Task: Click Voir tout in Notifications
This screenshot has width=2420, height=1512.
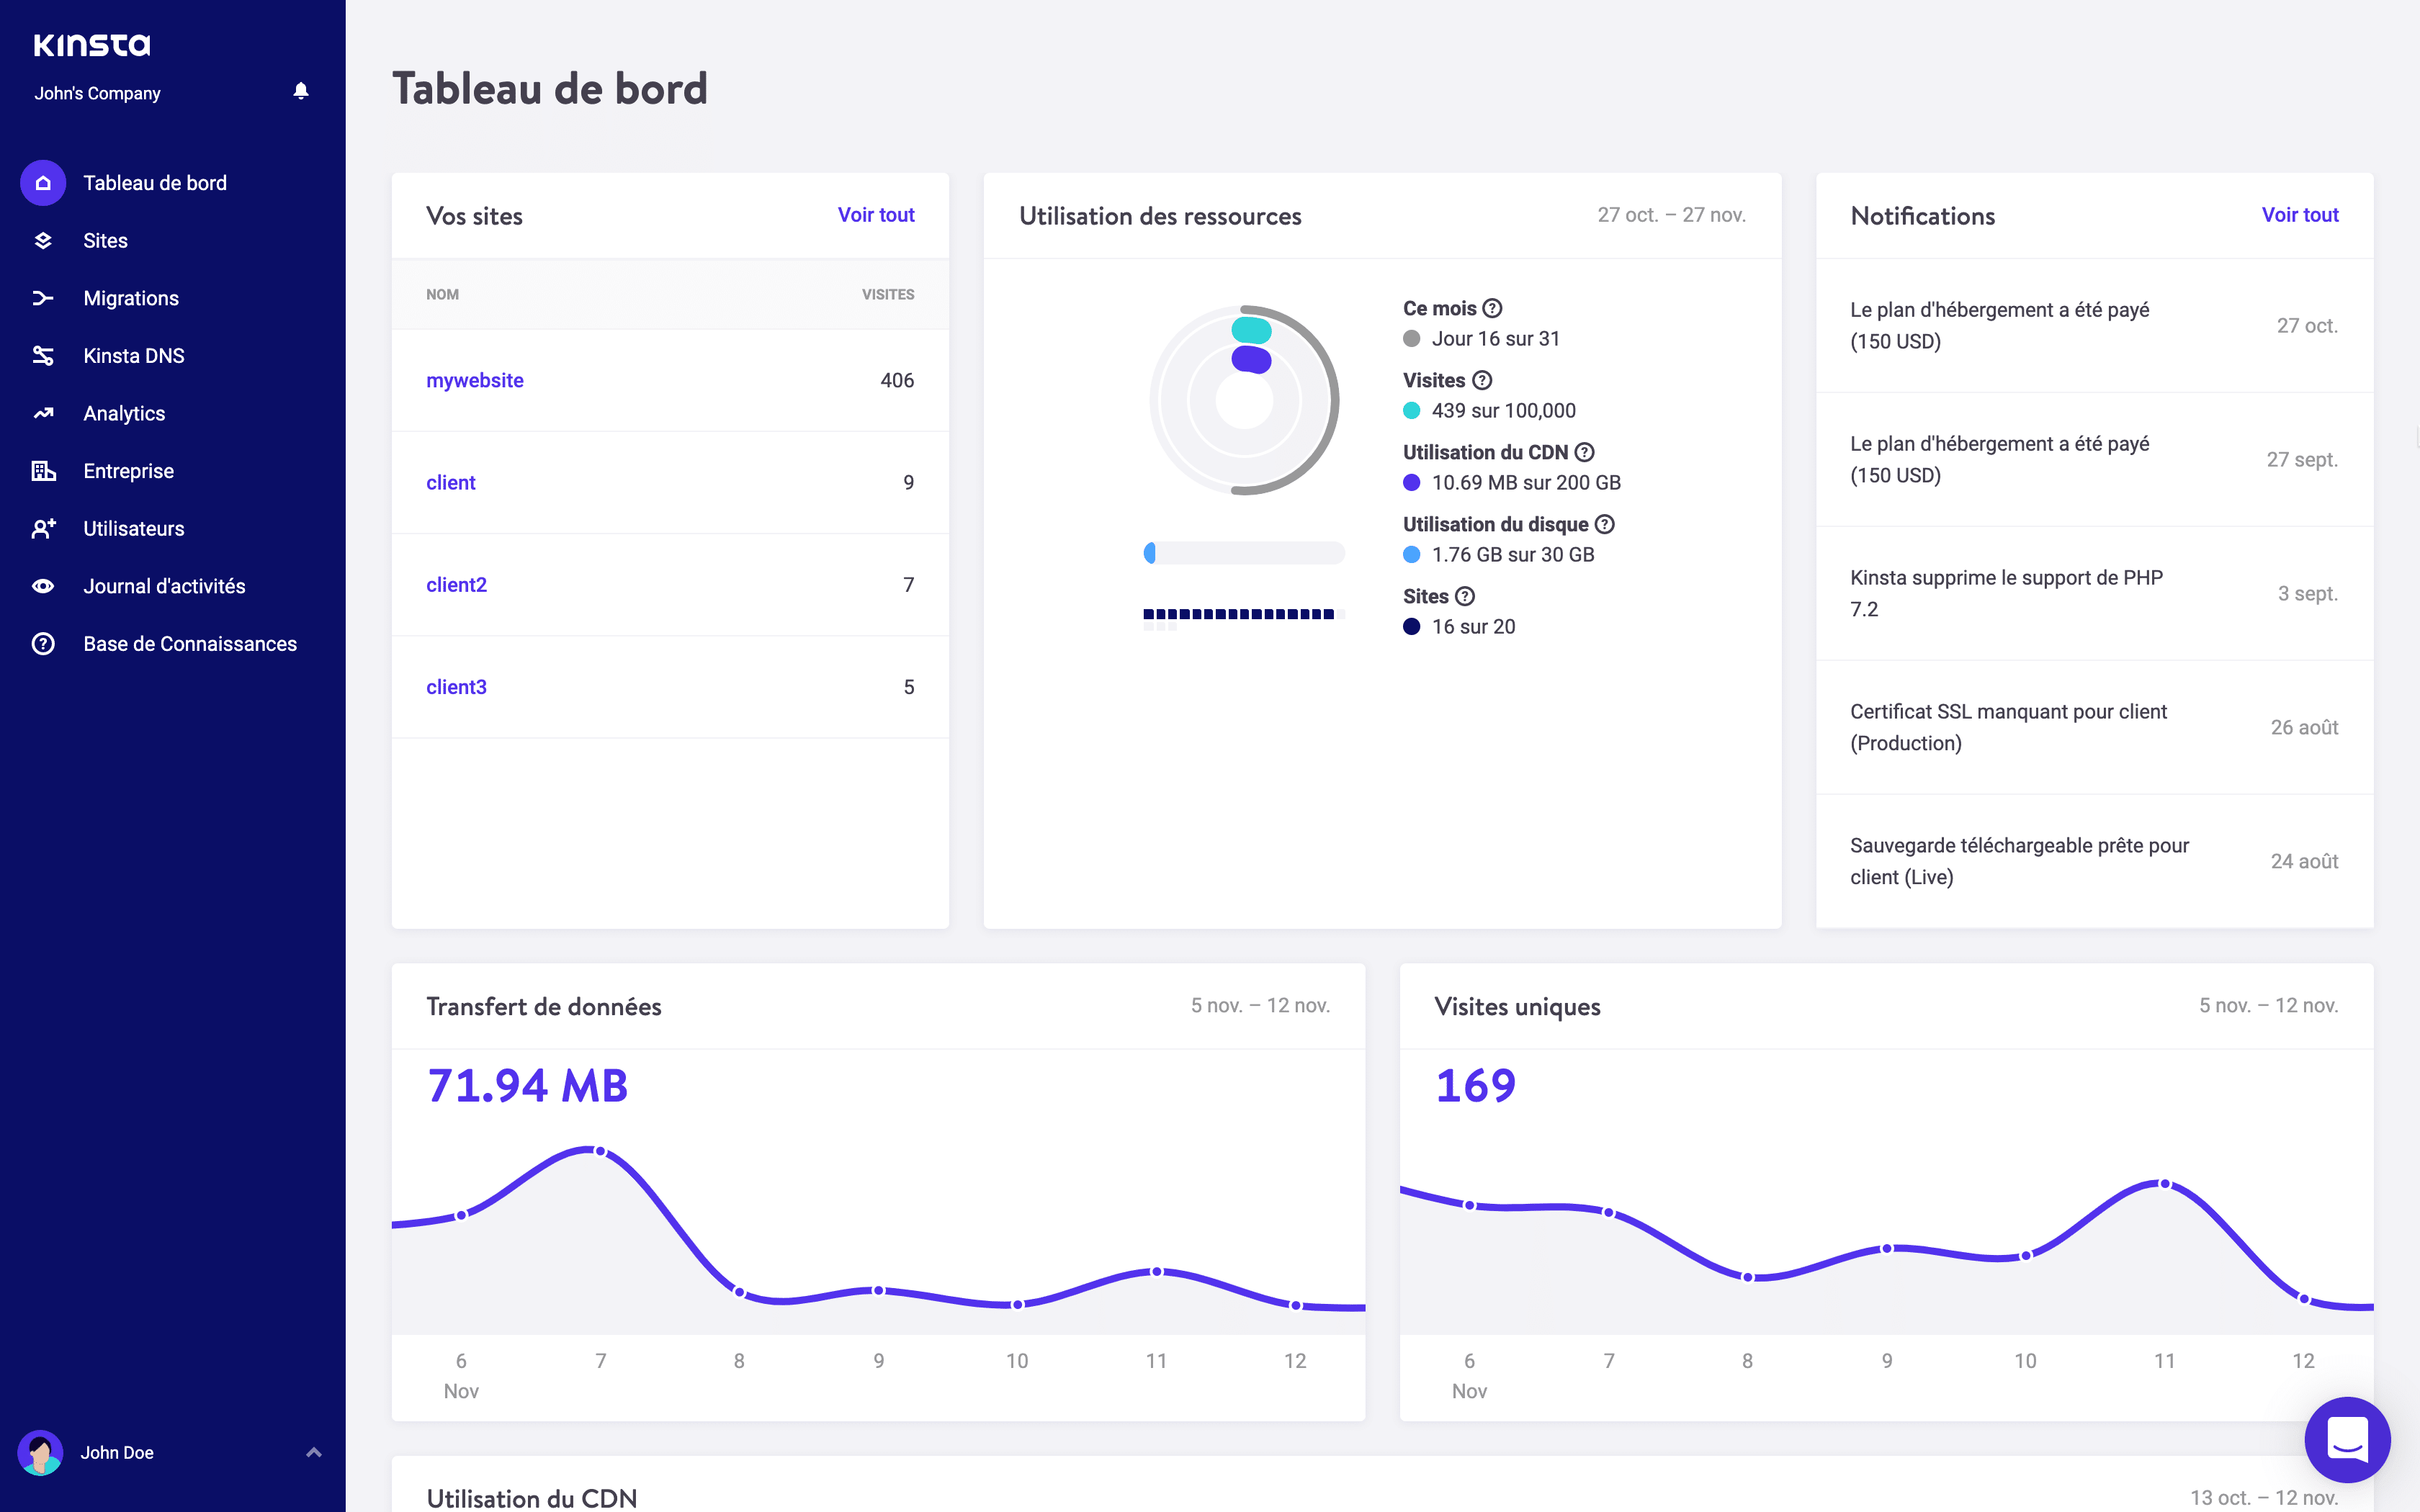Action: pos(2299,215)
